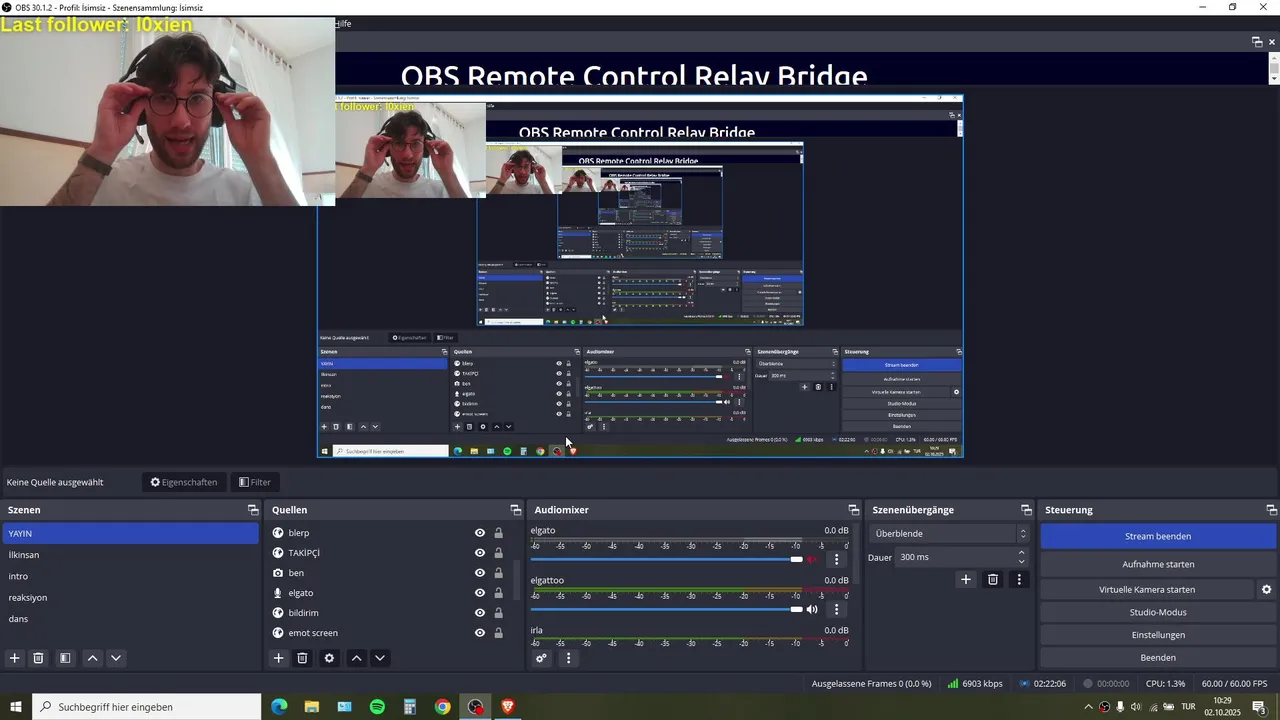Image resolution: width=1280 pixels, height=720 pixels.
Task: Open the transition properties three-dot menu
Action: coord(1019,579)
